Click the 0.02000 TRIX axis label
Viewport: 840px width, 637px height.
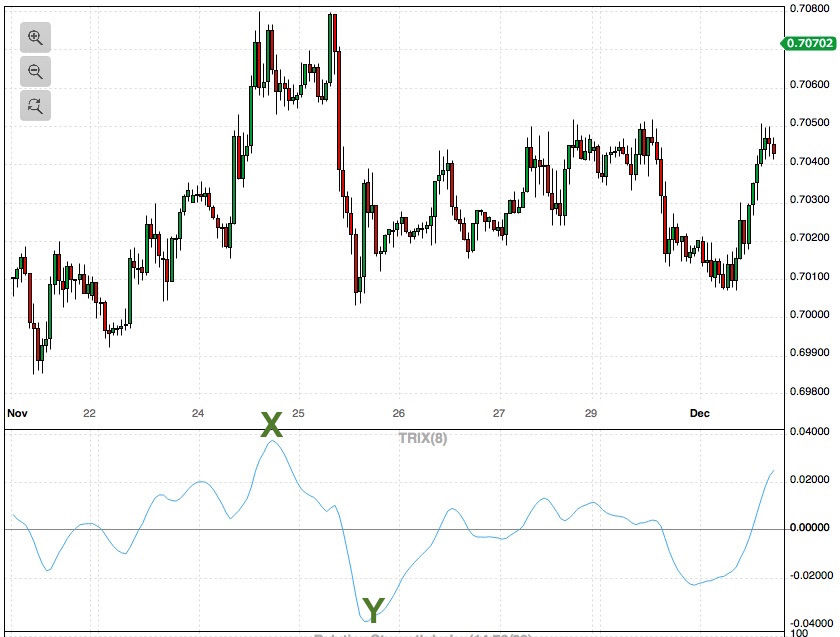[x=809, y=479]
